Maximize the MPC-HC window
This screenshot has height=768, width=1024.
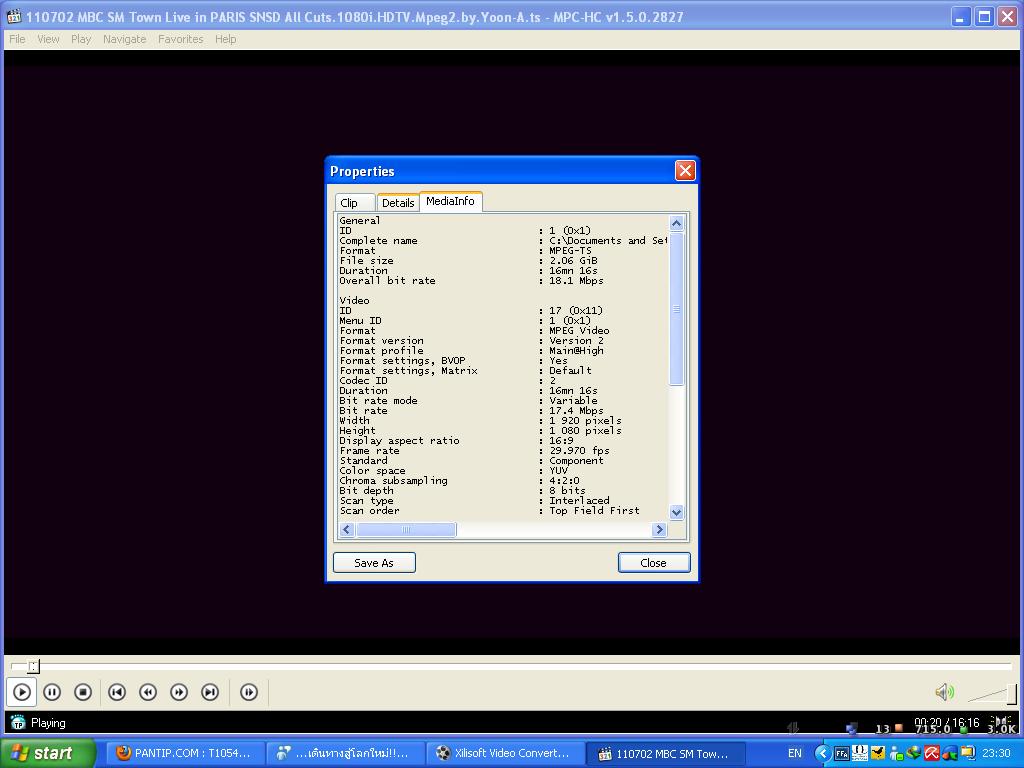tap(984, 17)
